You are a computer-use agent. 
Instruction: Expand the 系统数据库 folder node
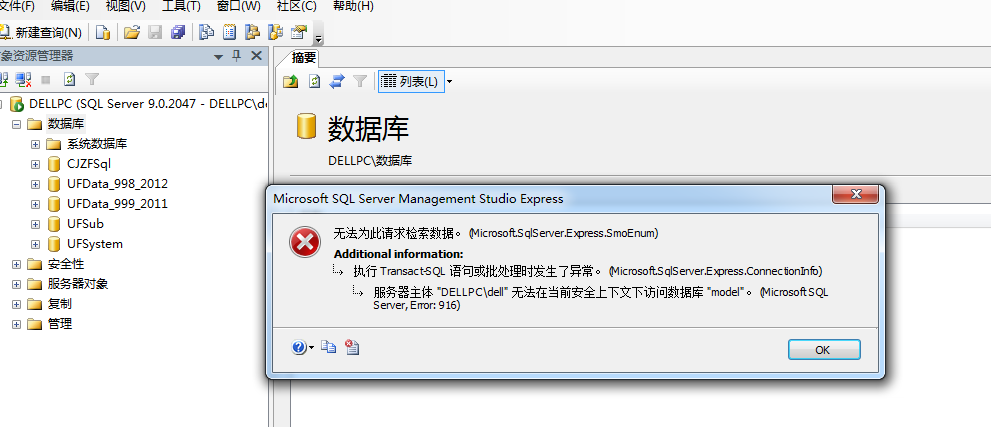[36, 144]
